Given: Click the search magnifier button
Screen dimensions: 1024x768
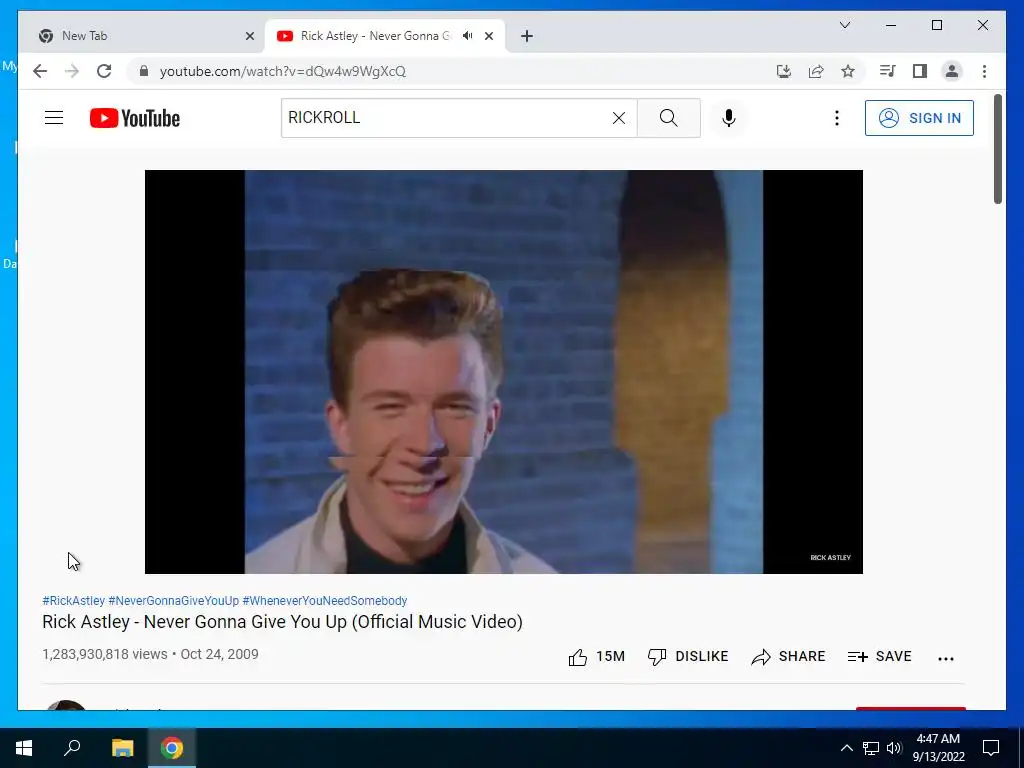Looking at the screenshot, I should point(669,118).
